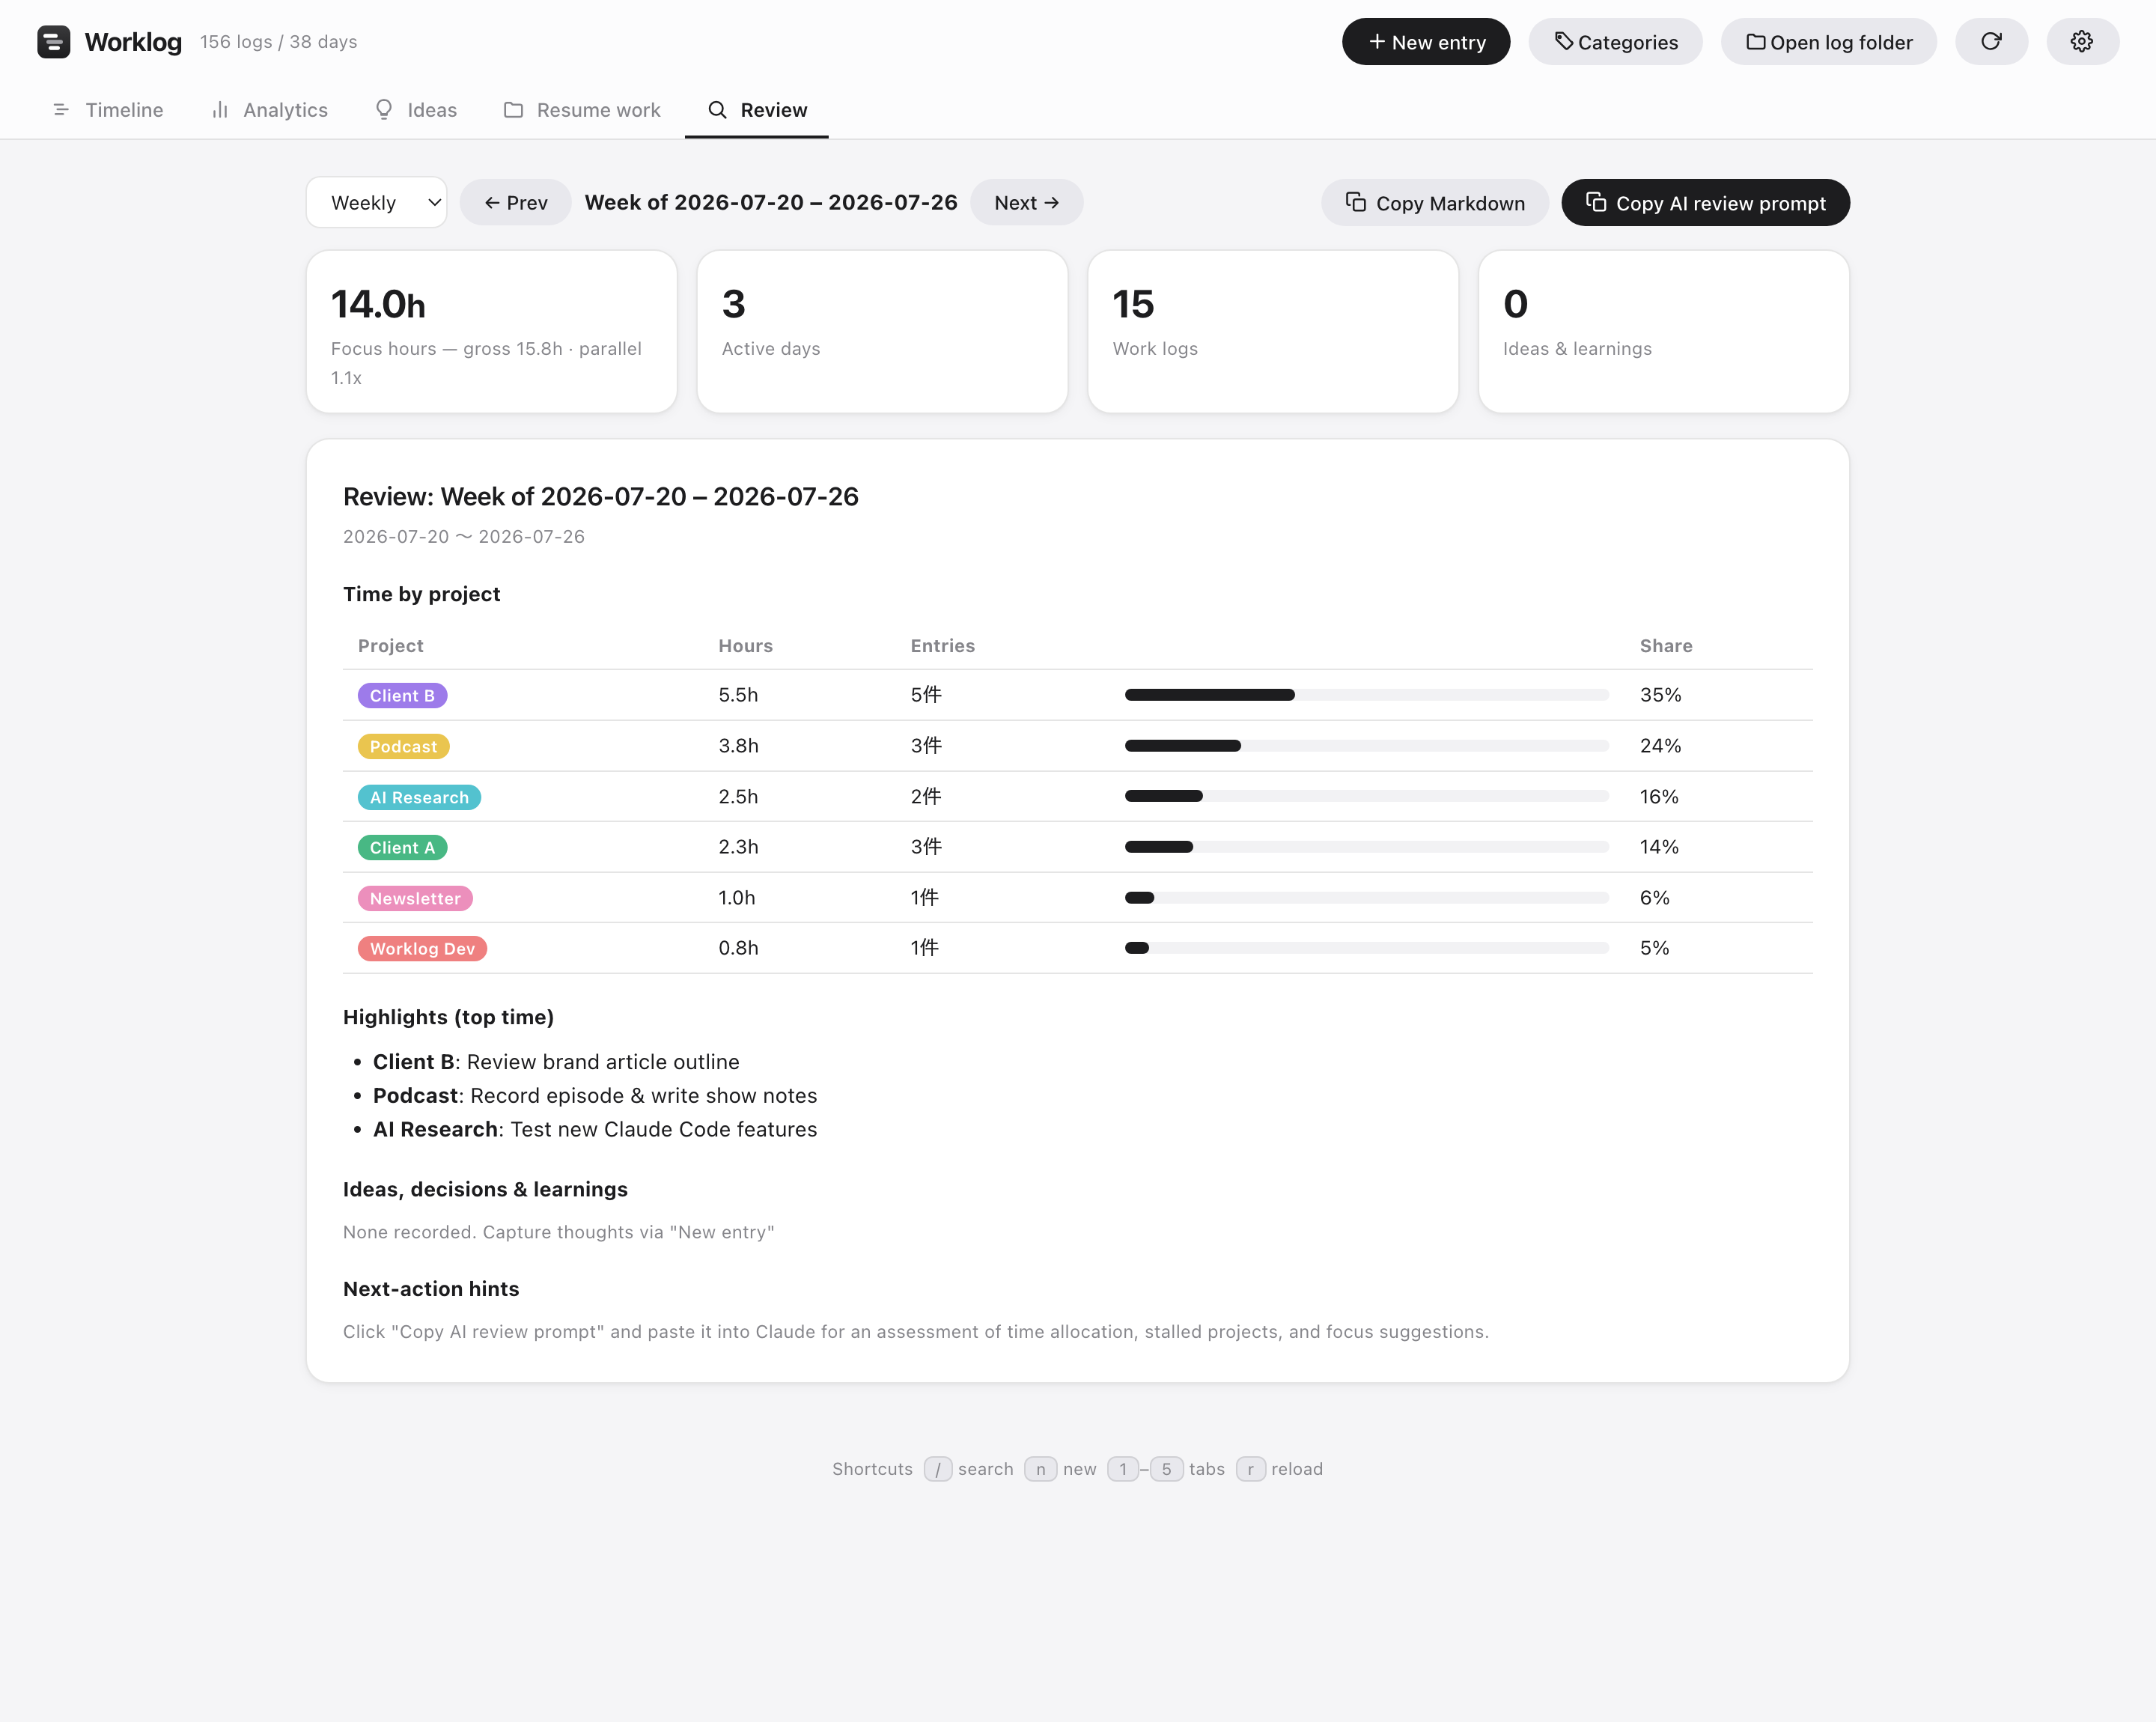Click the week range title text

770,203
